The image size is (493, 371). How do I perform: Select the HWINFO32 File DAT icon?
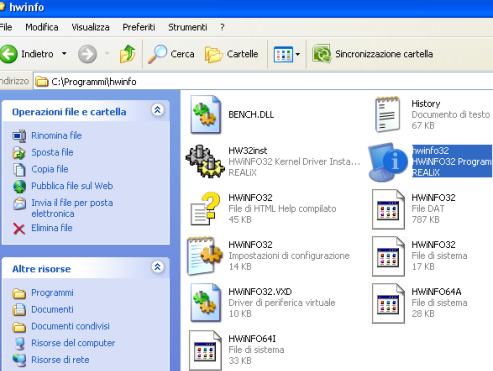click(x=389, y=209)
